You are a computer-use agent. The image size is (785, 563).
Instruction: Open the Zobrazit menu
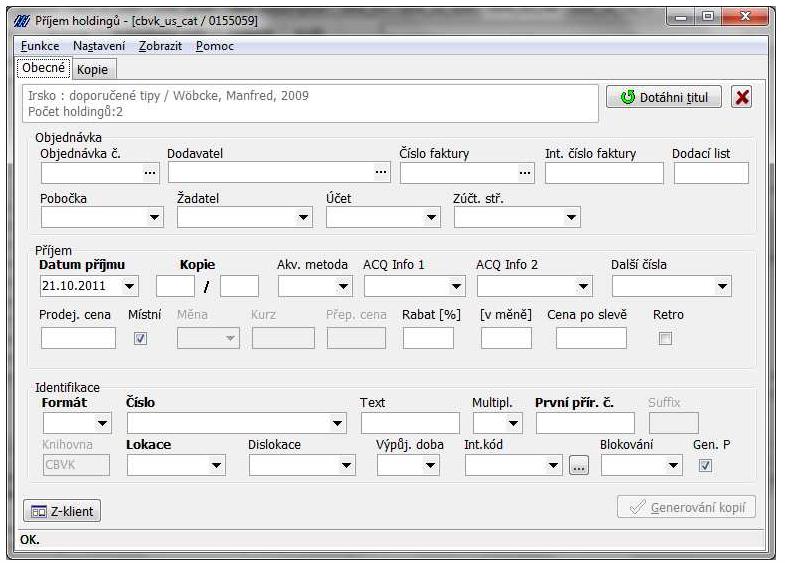160,46
